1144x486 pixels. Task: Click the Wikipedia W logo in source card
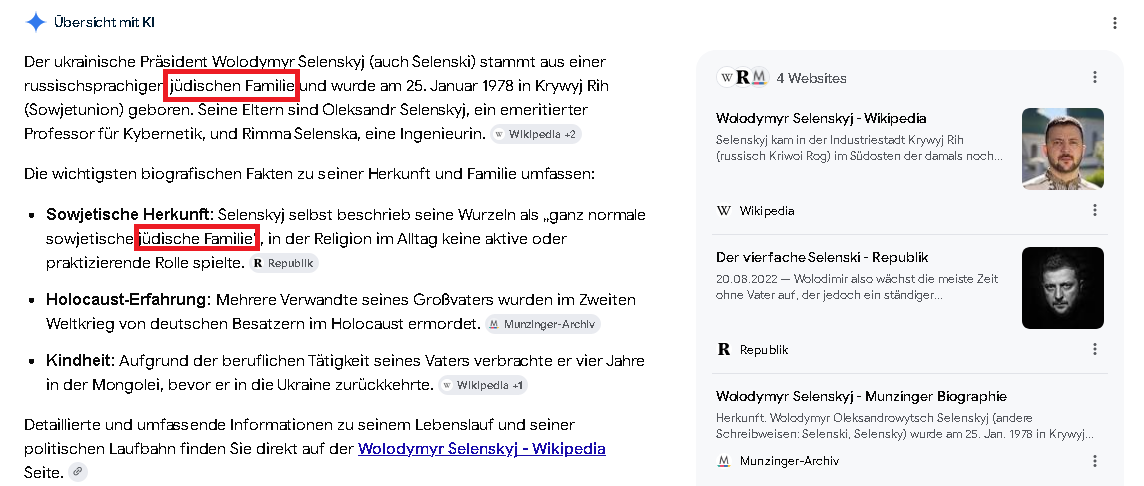coord(724,211)
